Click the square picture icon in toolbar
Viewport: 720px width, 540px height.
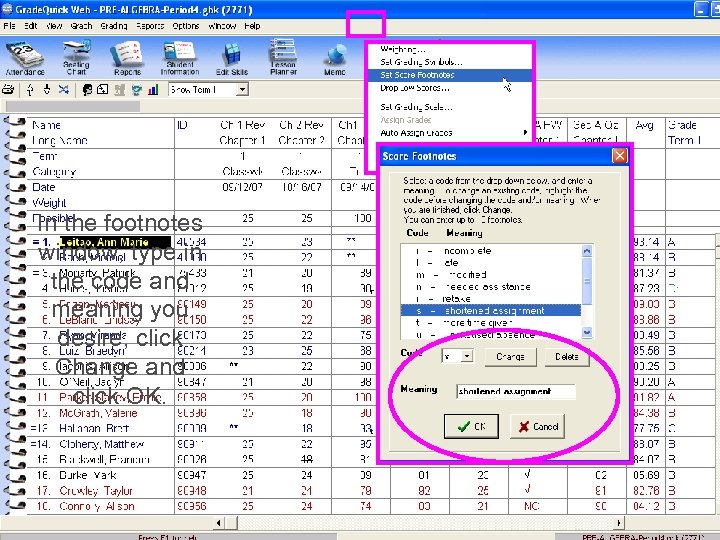click(x=103, y=90)
